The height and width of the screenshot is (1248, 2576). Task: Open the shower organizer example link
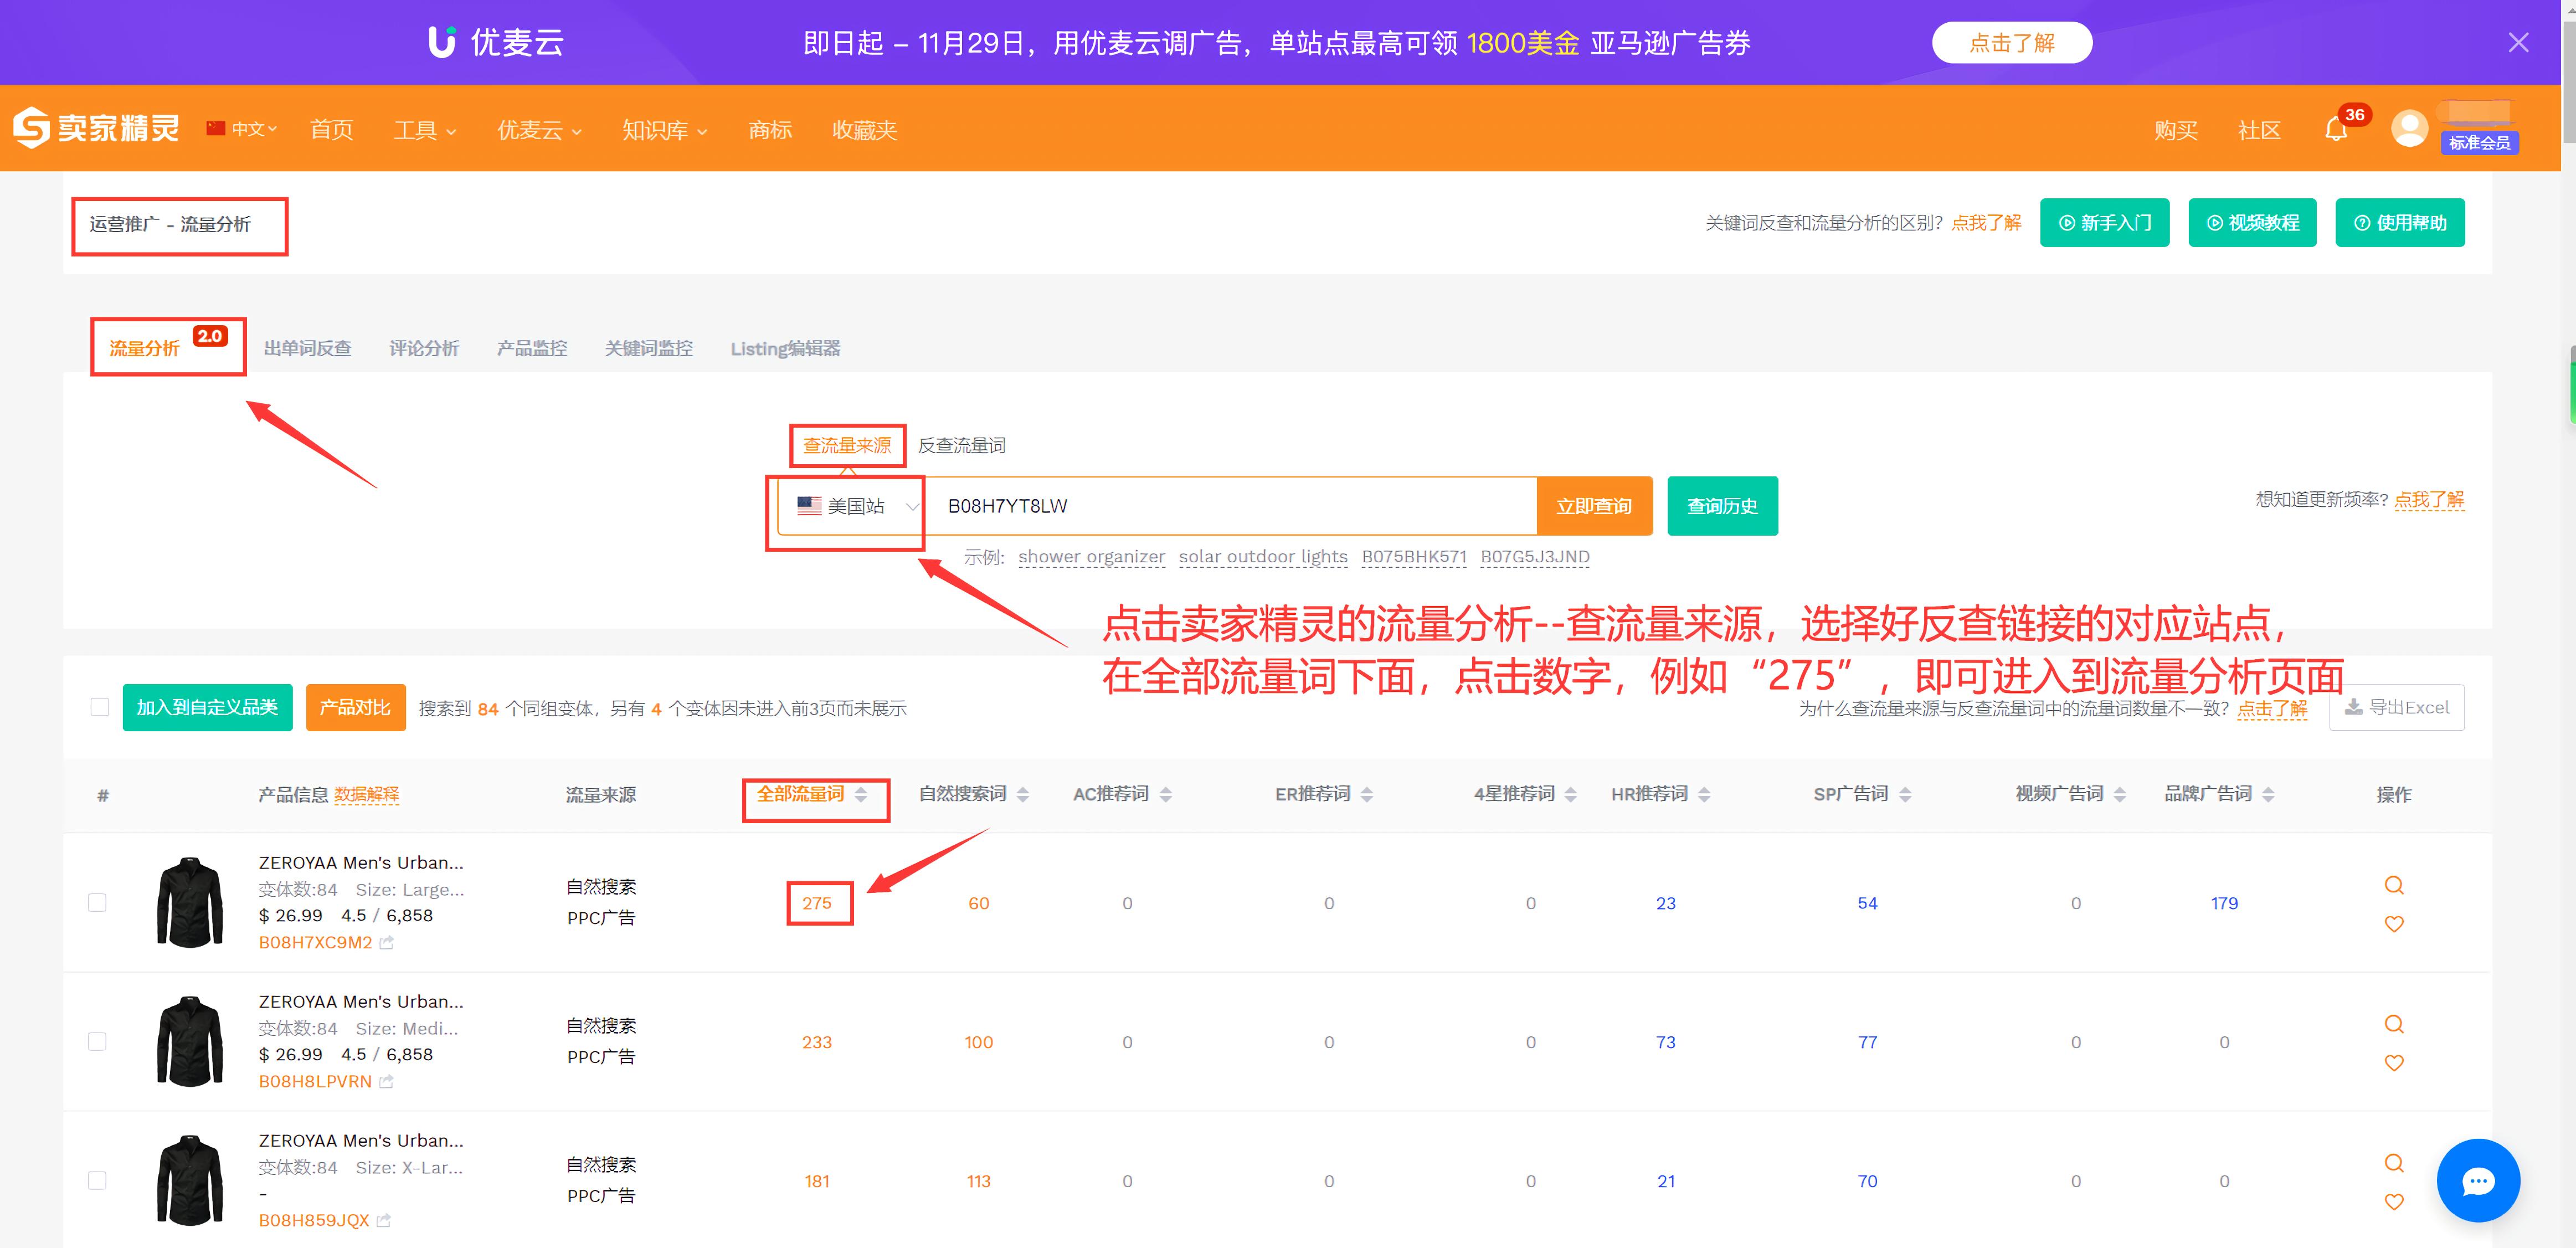[1091, 556]
